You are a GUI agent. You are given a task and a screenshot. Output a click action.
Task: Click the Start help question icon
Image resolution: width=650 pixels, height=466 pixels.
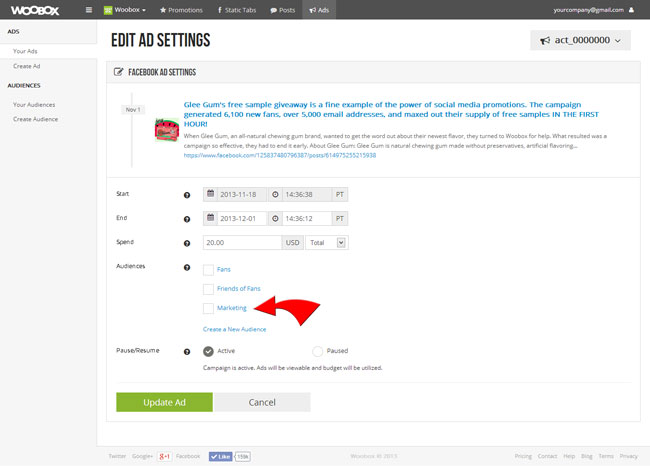coord(187,195)
